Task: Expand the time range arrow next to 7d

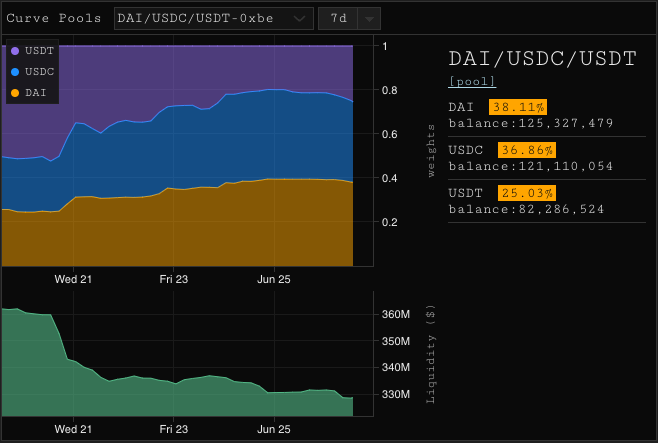Action: [x=369, y=18]
